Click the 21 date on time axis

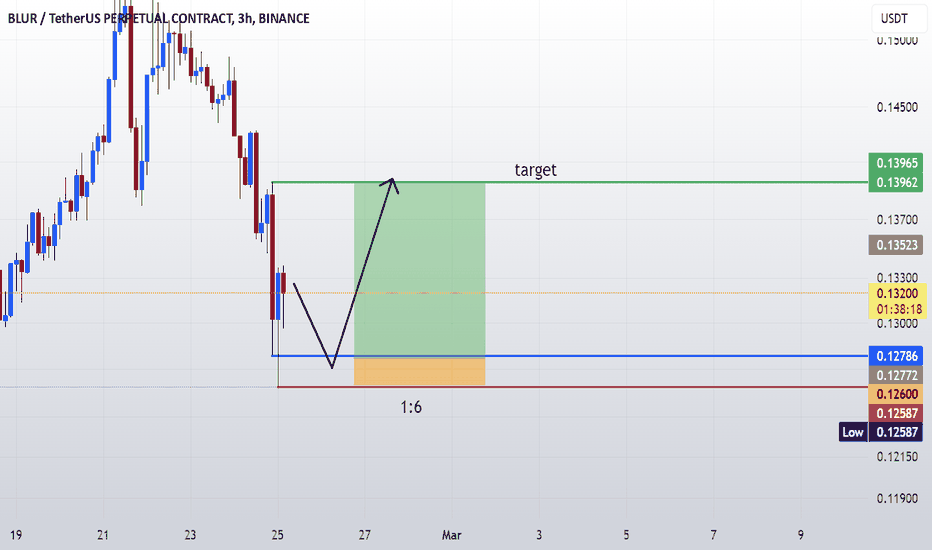click(103, 535)
